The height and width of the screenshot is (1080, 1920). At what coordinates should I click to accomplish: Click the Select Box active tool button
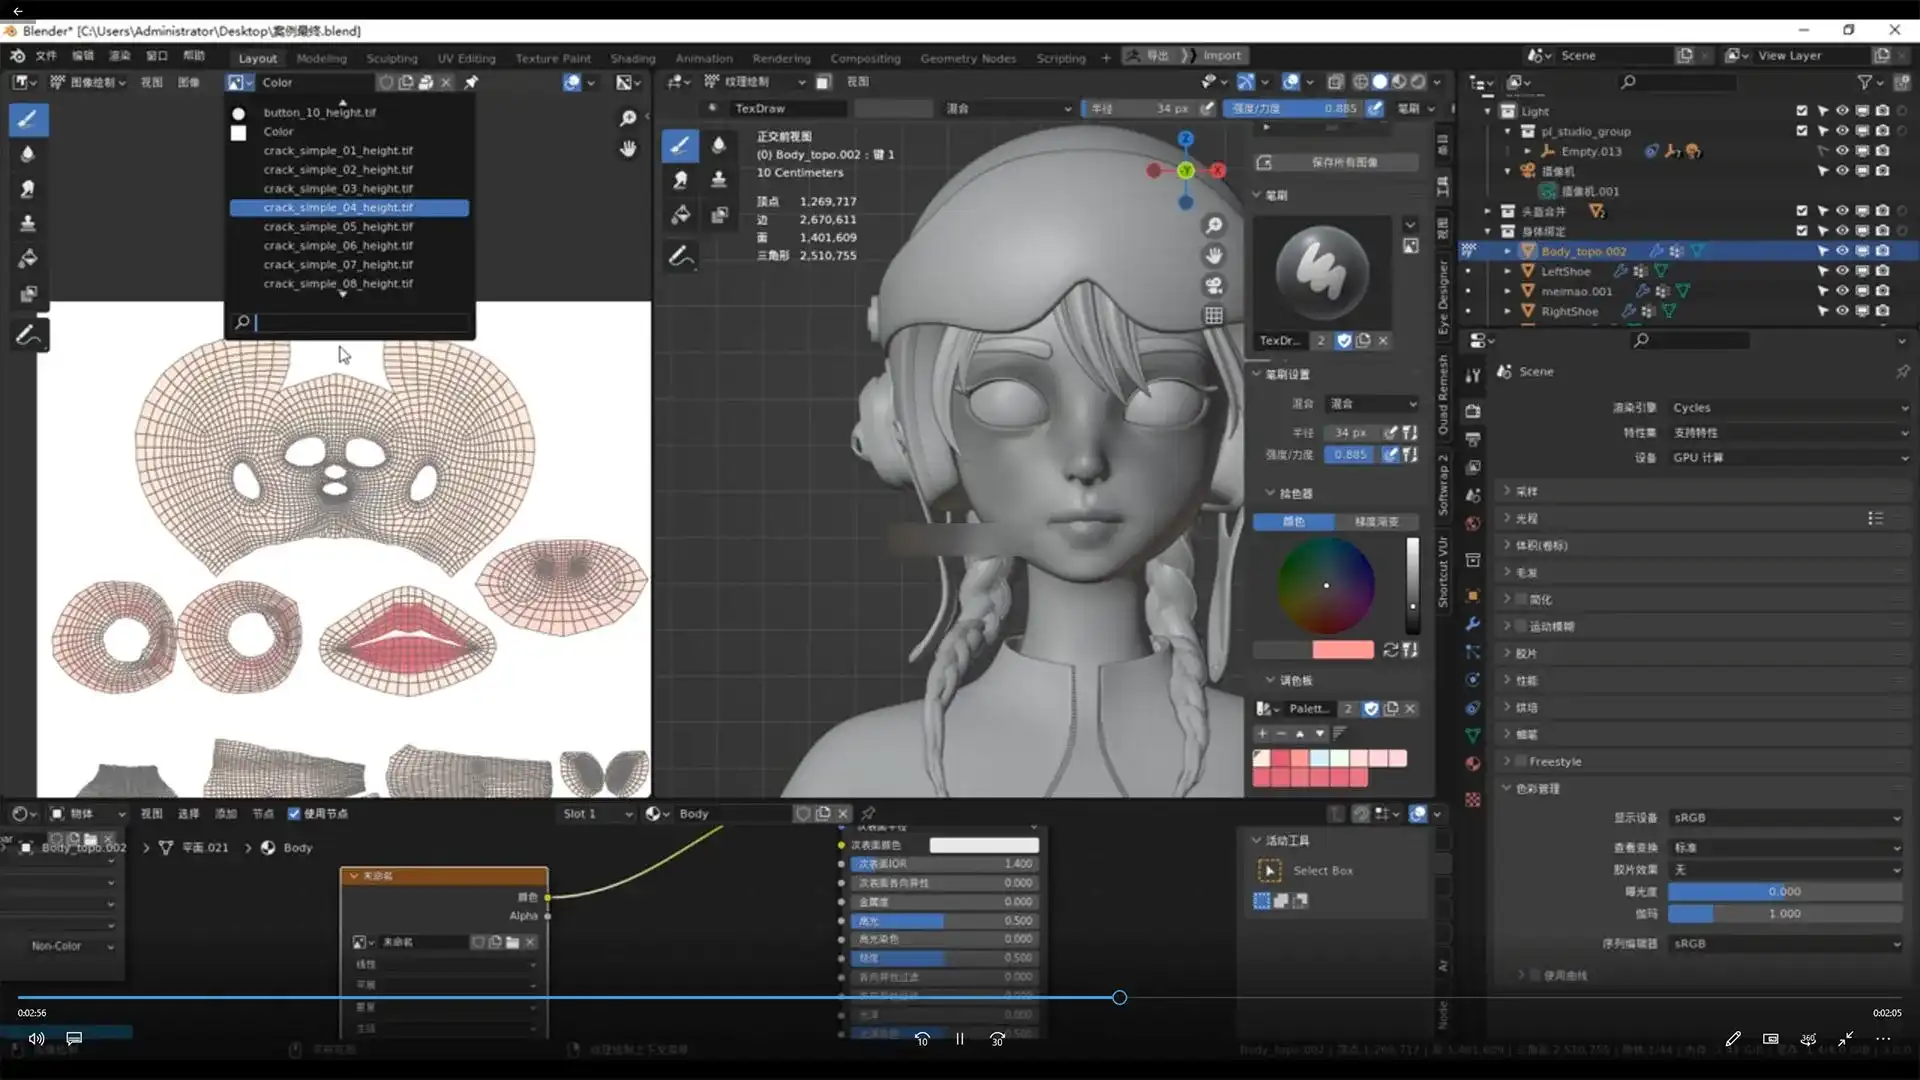pos(1269,871)
